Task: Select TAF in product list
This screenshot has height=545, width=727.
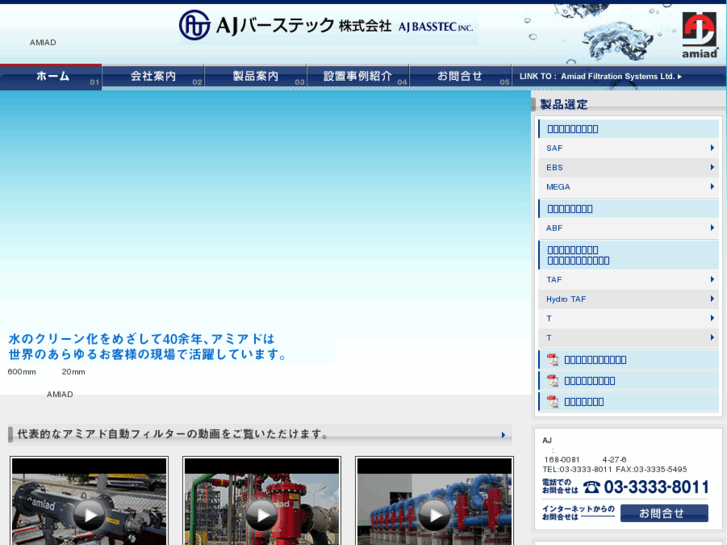Action: pos(628,280)
